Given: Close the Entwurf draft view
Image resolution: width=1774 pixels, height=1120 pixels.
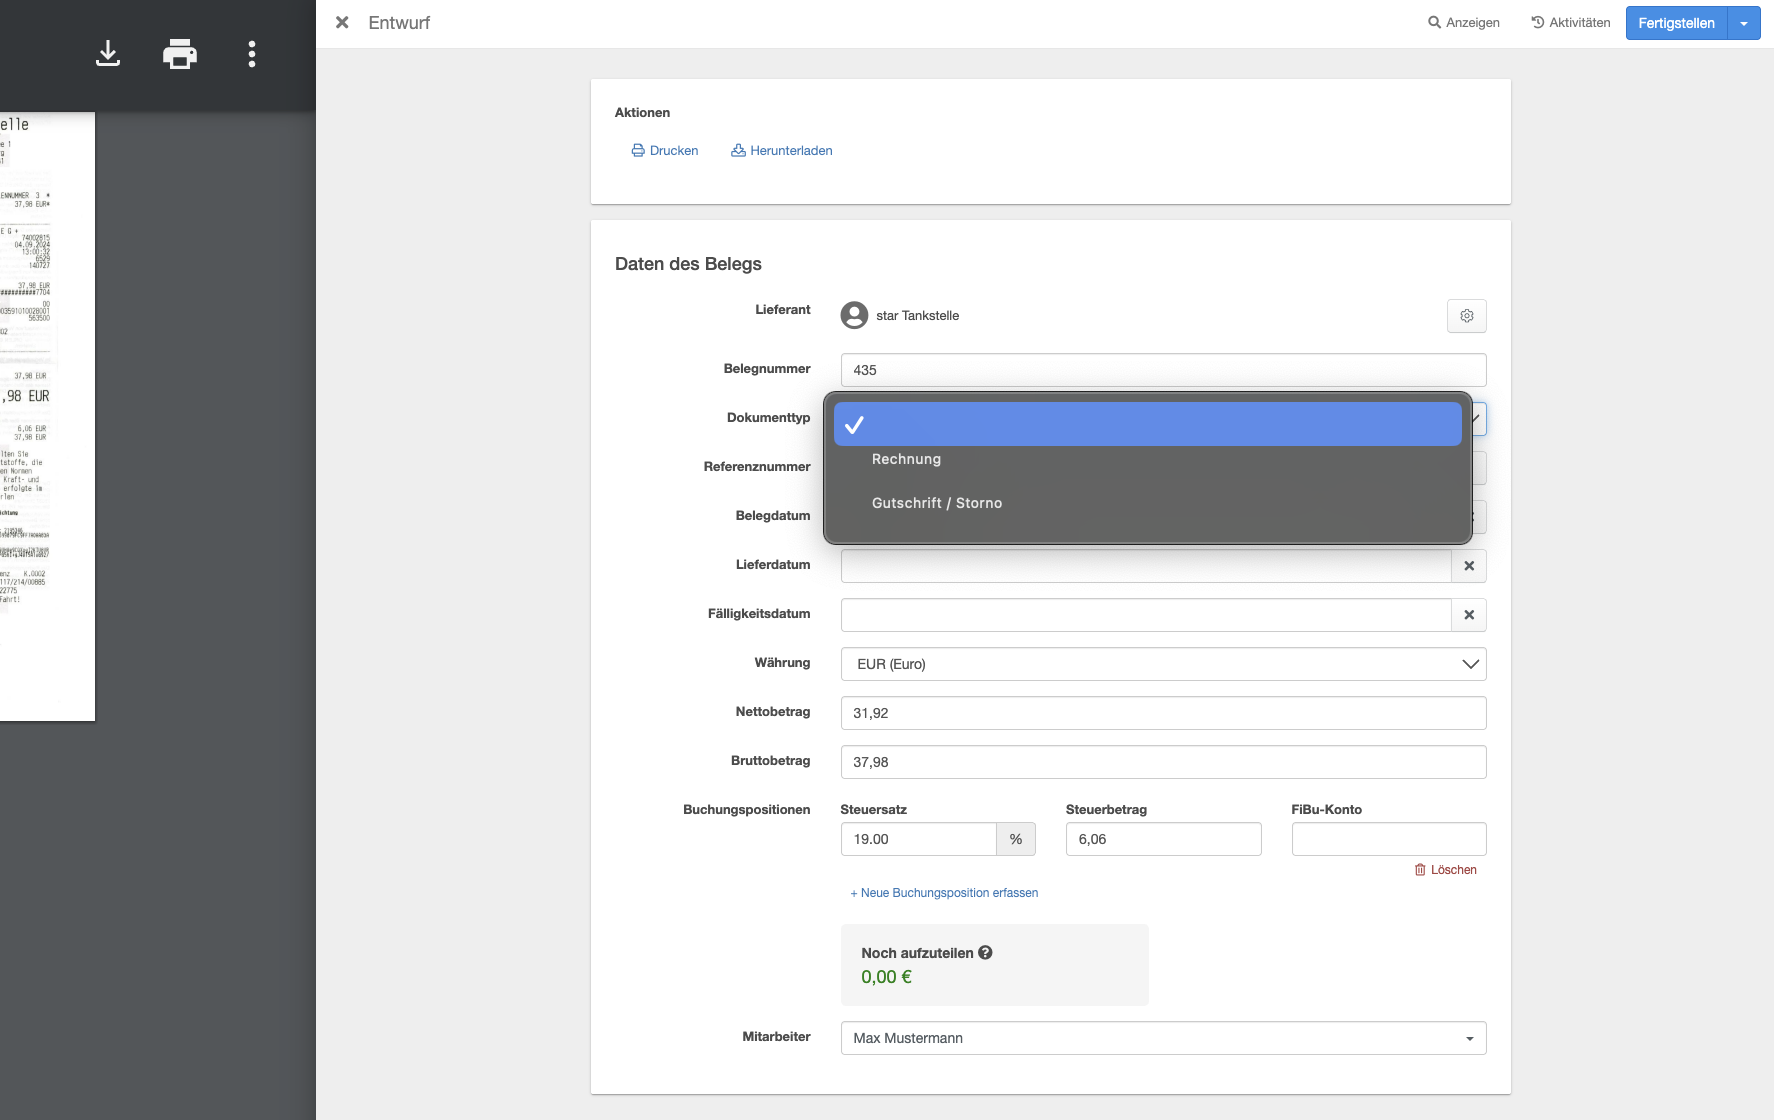Looking at the screenshot, I should (342, 22).
